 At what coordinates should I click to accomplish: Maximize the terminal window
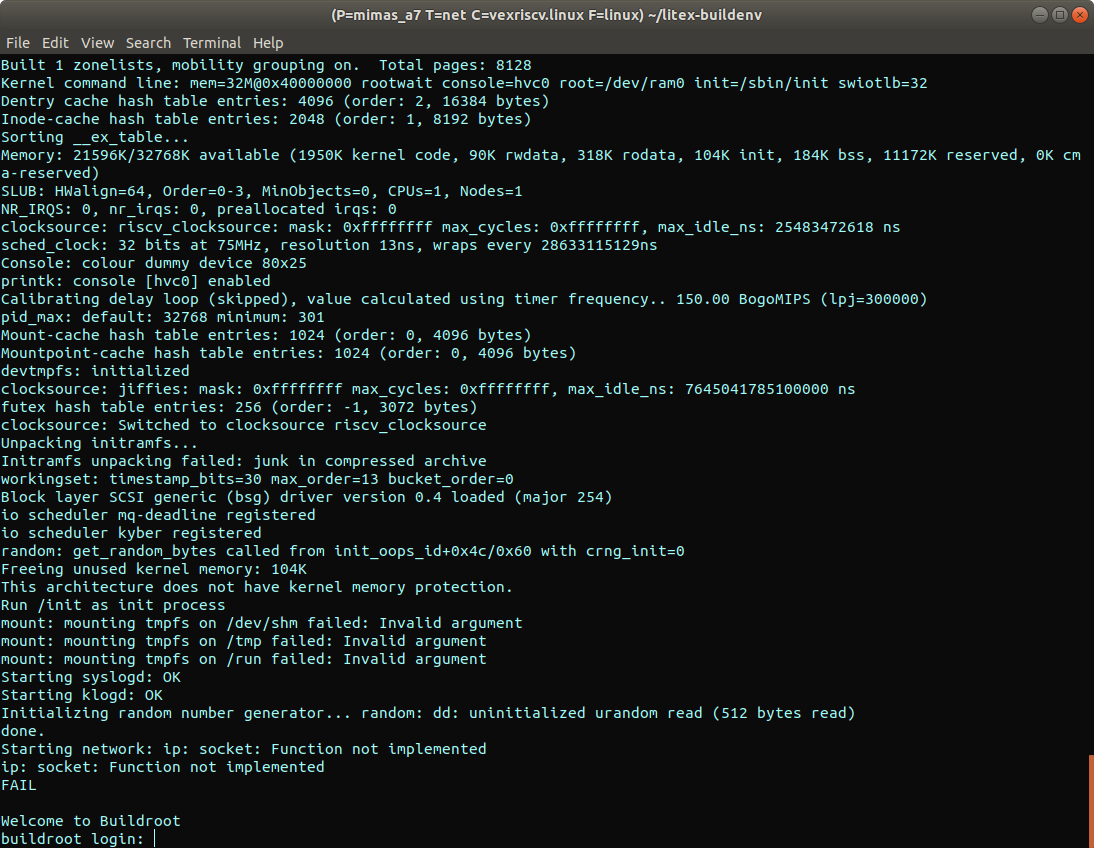coord(1055,15)
